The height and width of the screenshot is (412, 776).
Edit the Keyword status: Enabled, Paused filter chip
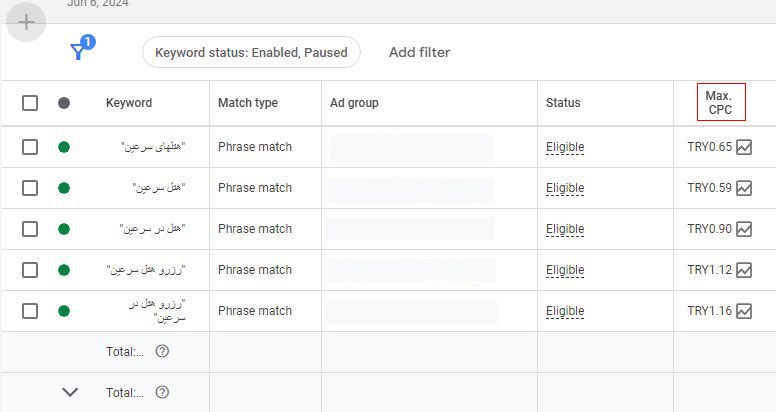251,52
